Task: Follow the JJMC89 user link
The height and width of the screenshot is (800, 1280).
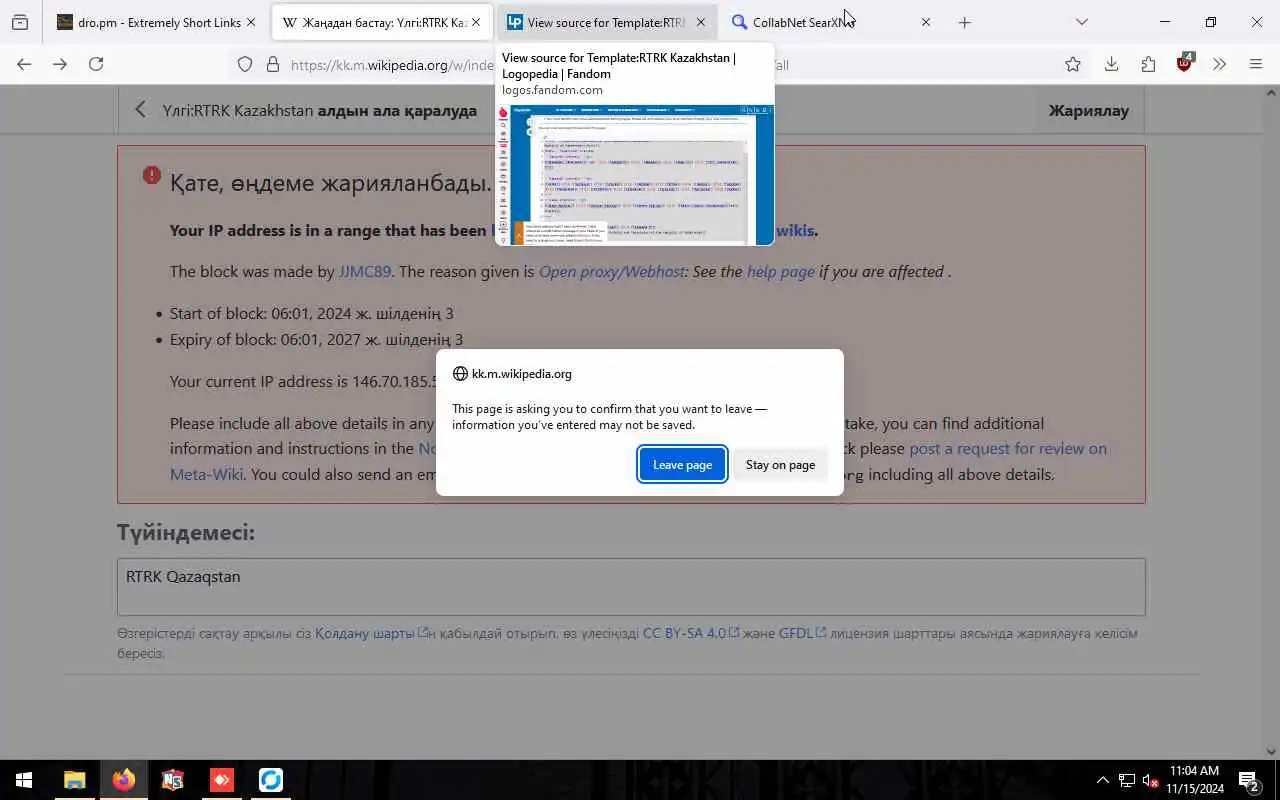Action: tap(365, 271)
